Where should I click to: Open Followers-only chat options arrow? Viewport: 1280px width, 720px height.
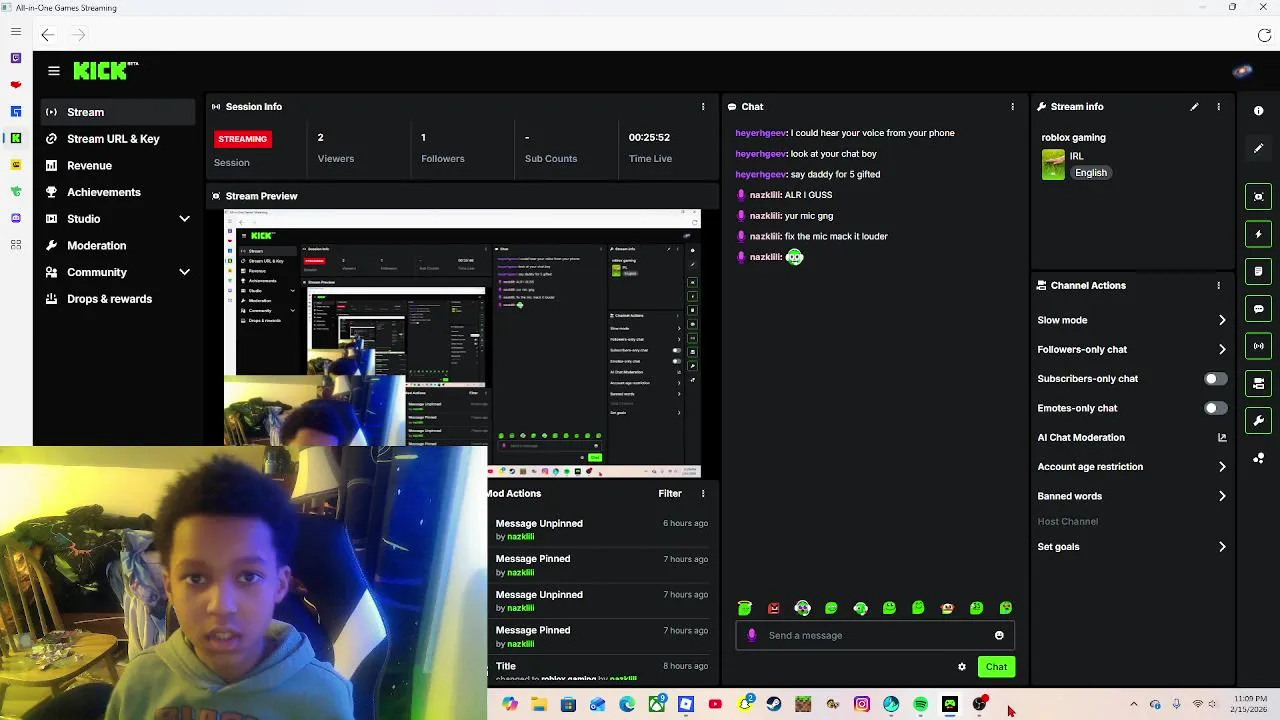[1222, 350]
